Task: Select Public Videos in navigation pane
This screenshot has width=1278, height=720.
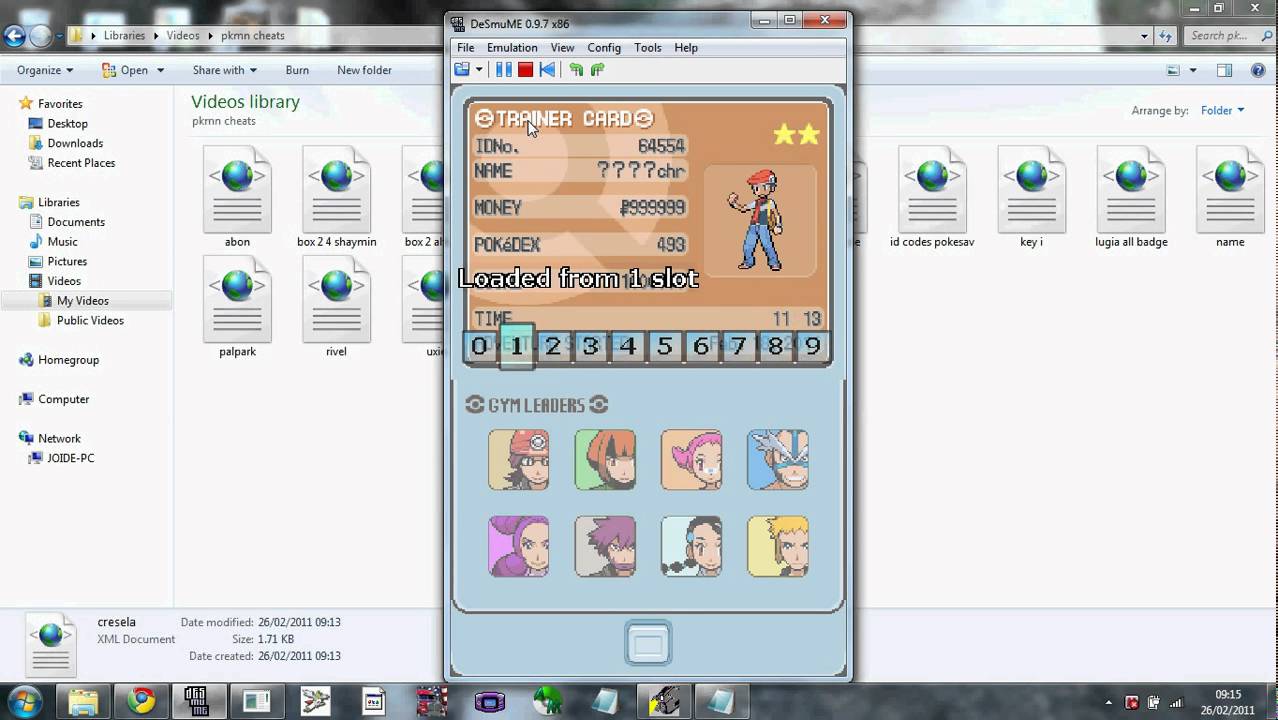Action: (90, 321)
